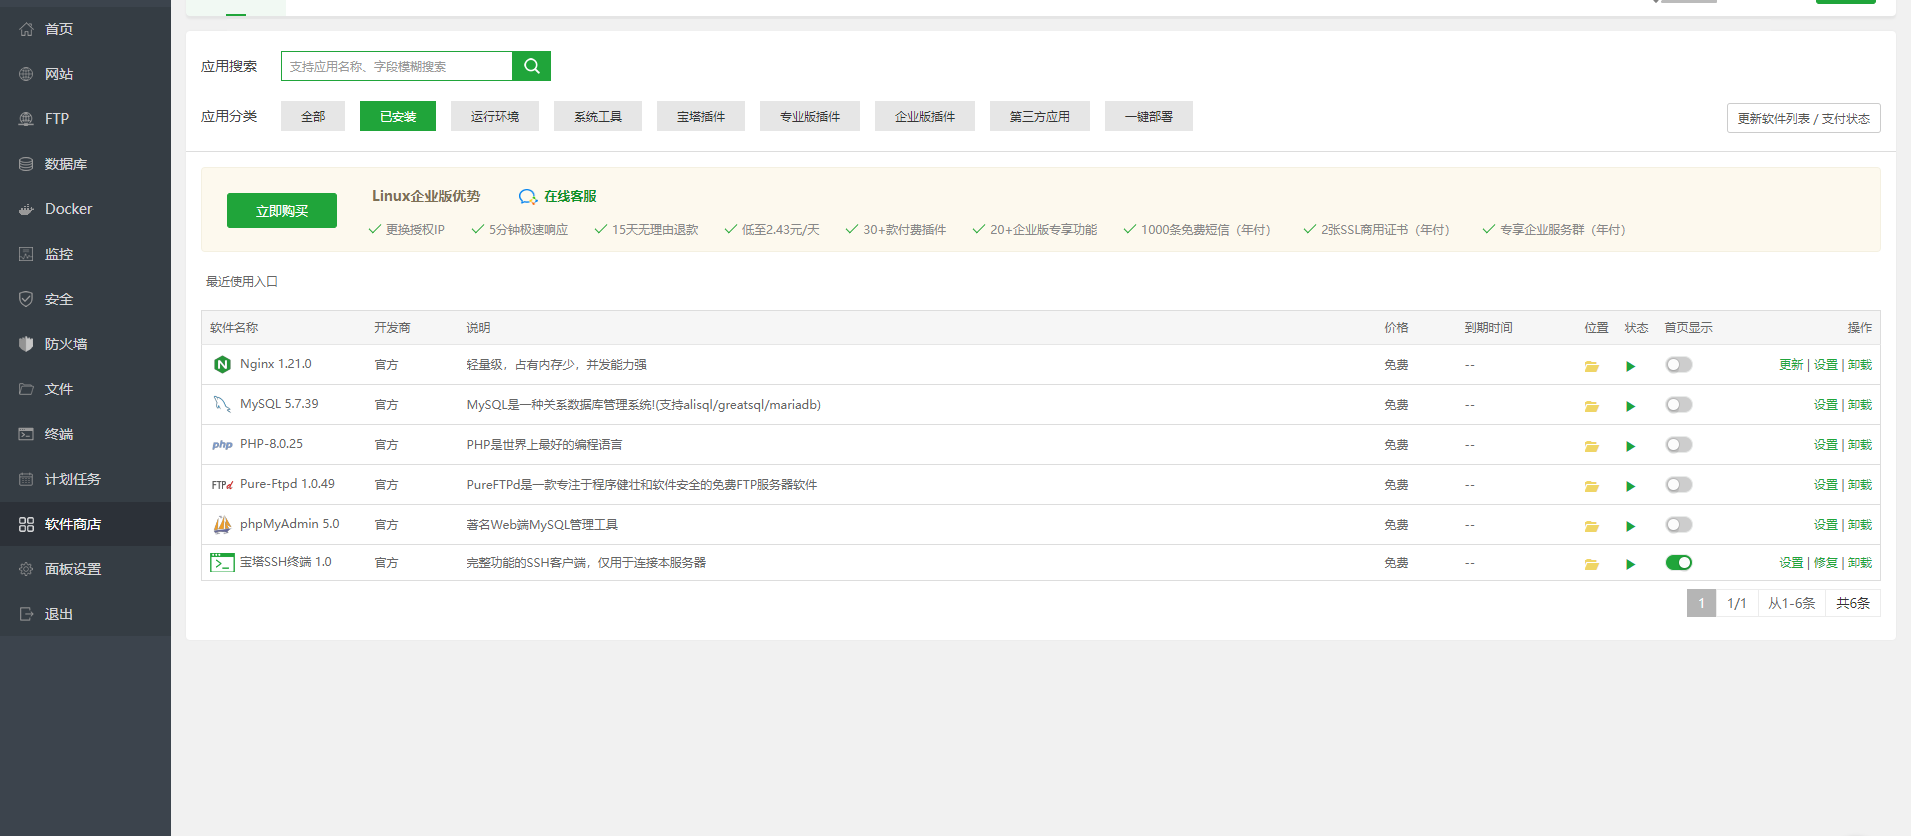Toggle homepage display for PHP-8.0.25

pyautogui.click(x=1679, y=445)
